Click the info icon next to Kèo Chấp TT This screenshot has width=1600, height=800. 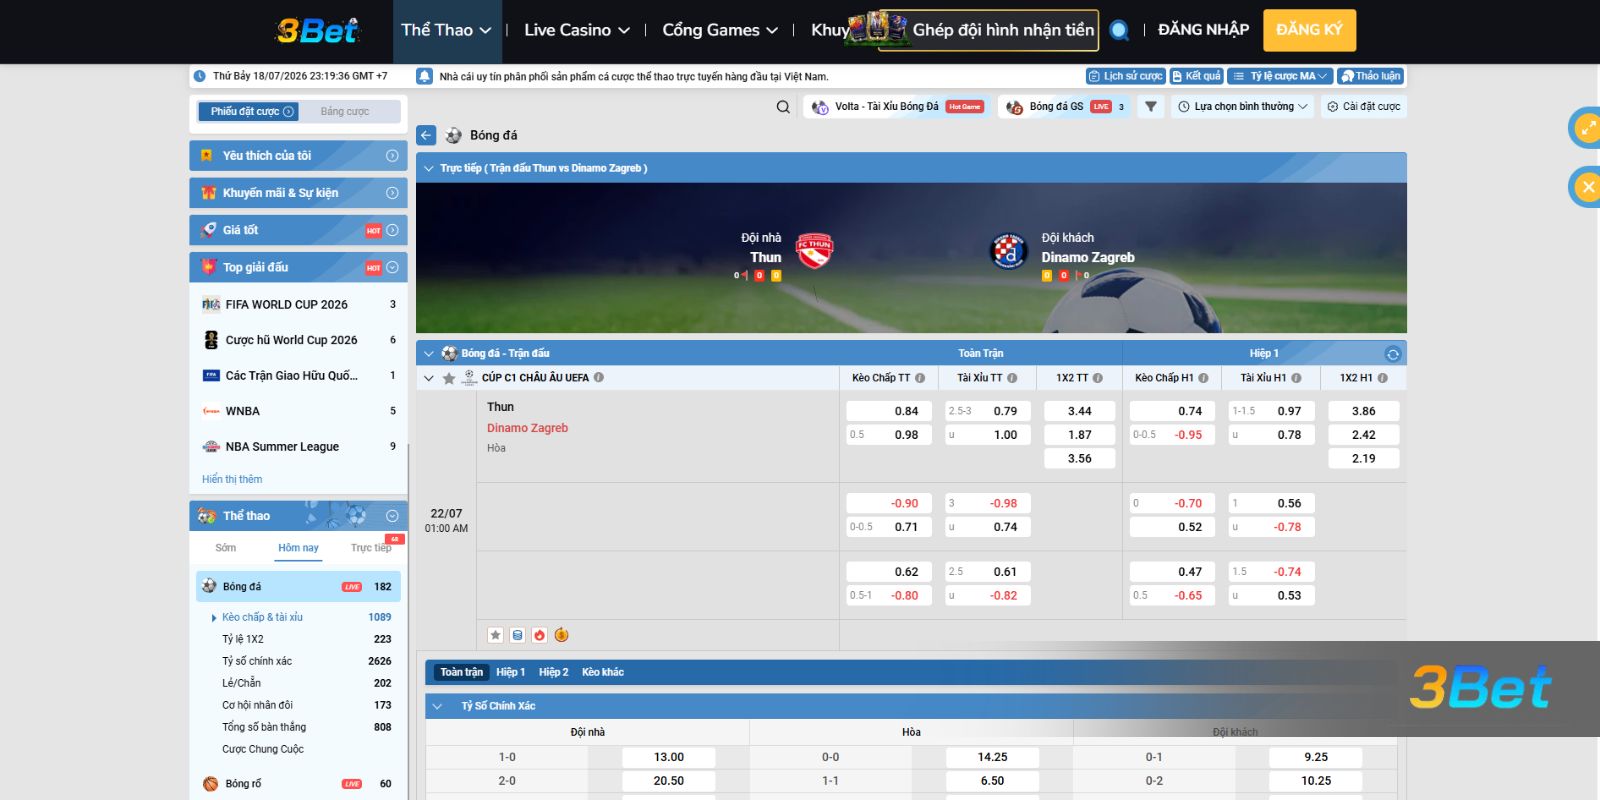click(920, 378)
